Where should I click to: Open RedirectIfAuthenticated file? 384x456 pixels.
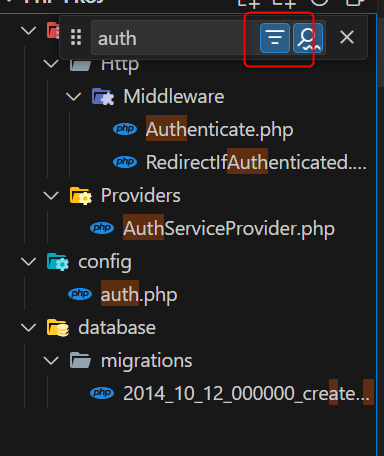256,162
